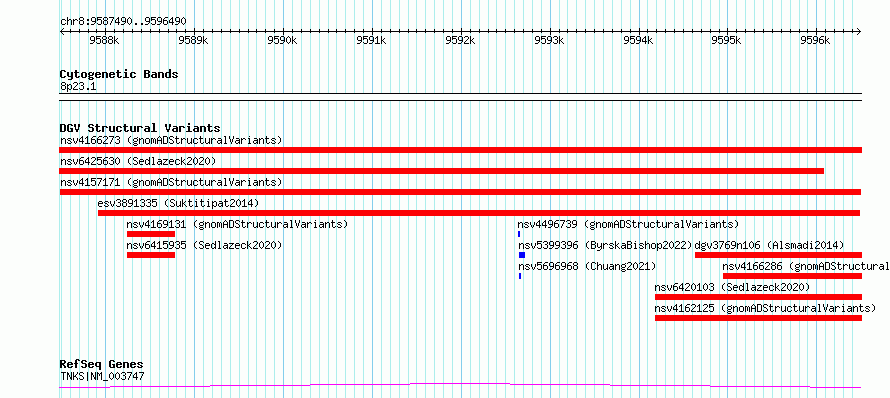This screenshot has height=398, width=890.
Task: Open dgv3769n106 (Alsmadi2014) label
Action: pos(770,245)
